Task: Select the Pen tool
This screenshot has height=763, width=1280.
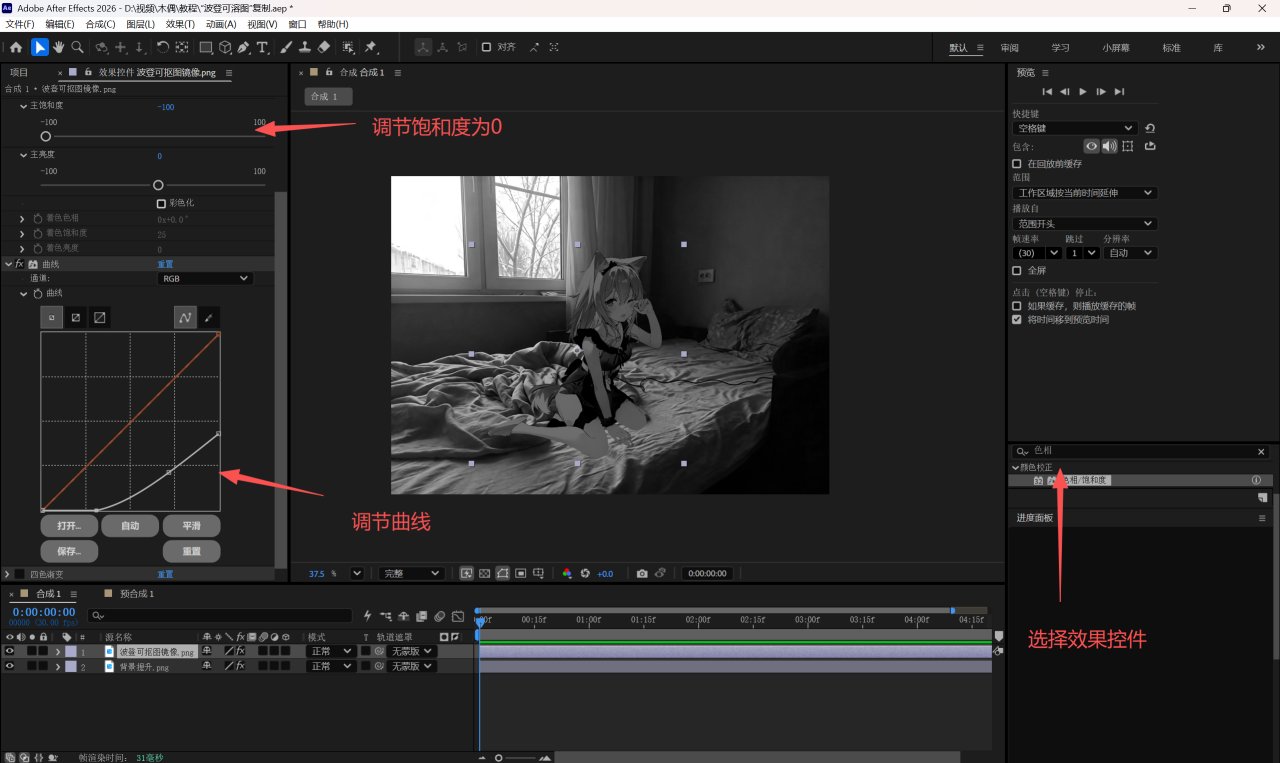Action: coord(244,47)
